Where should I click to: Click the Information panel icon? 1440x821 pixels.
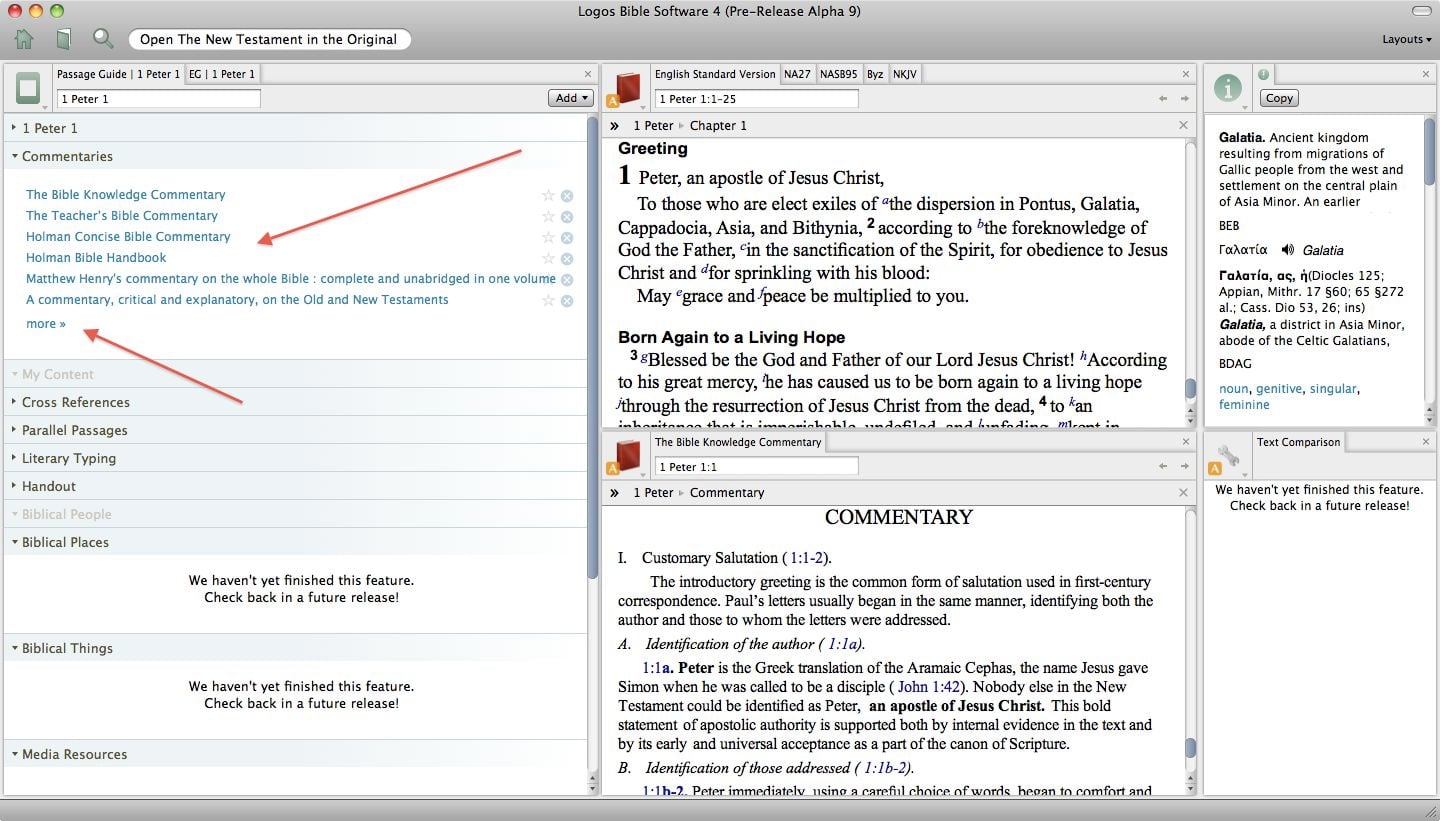[x=1228, y=88]
